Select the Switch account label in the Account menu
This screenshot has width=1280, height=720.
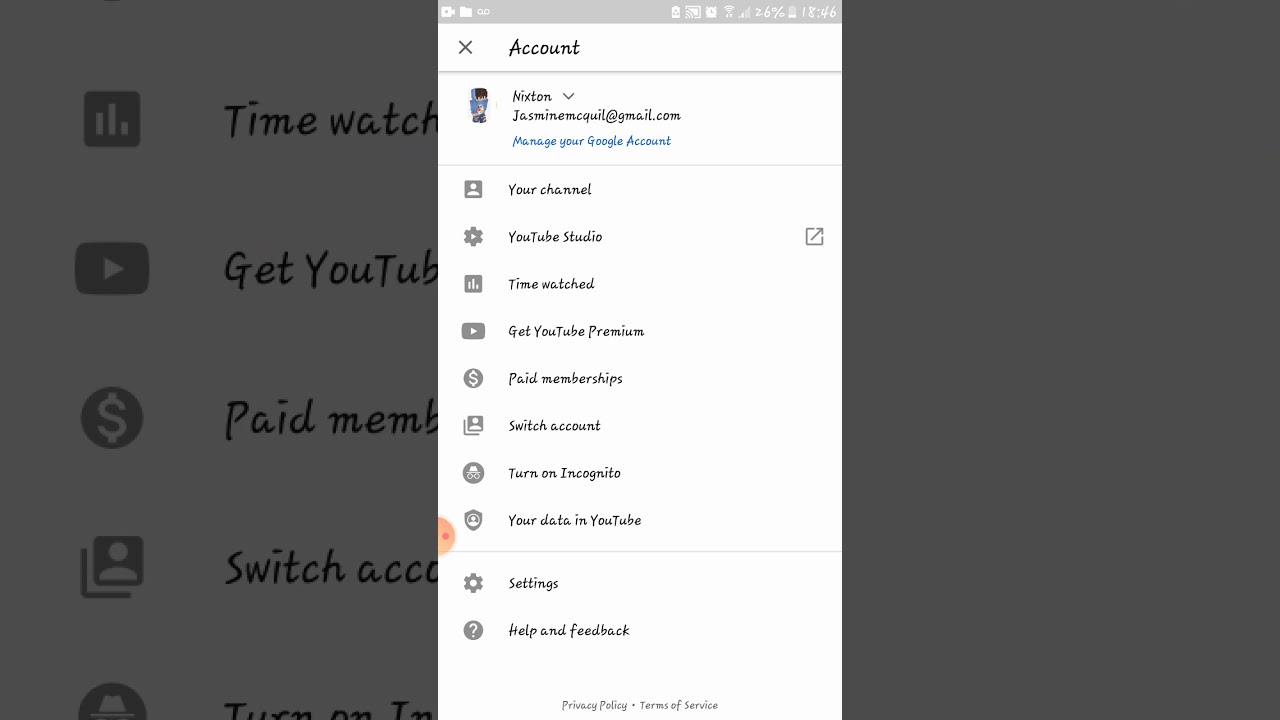[554, 425]
